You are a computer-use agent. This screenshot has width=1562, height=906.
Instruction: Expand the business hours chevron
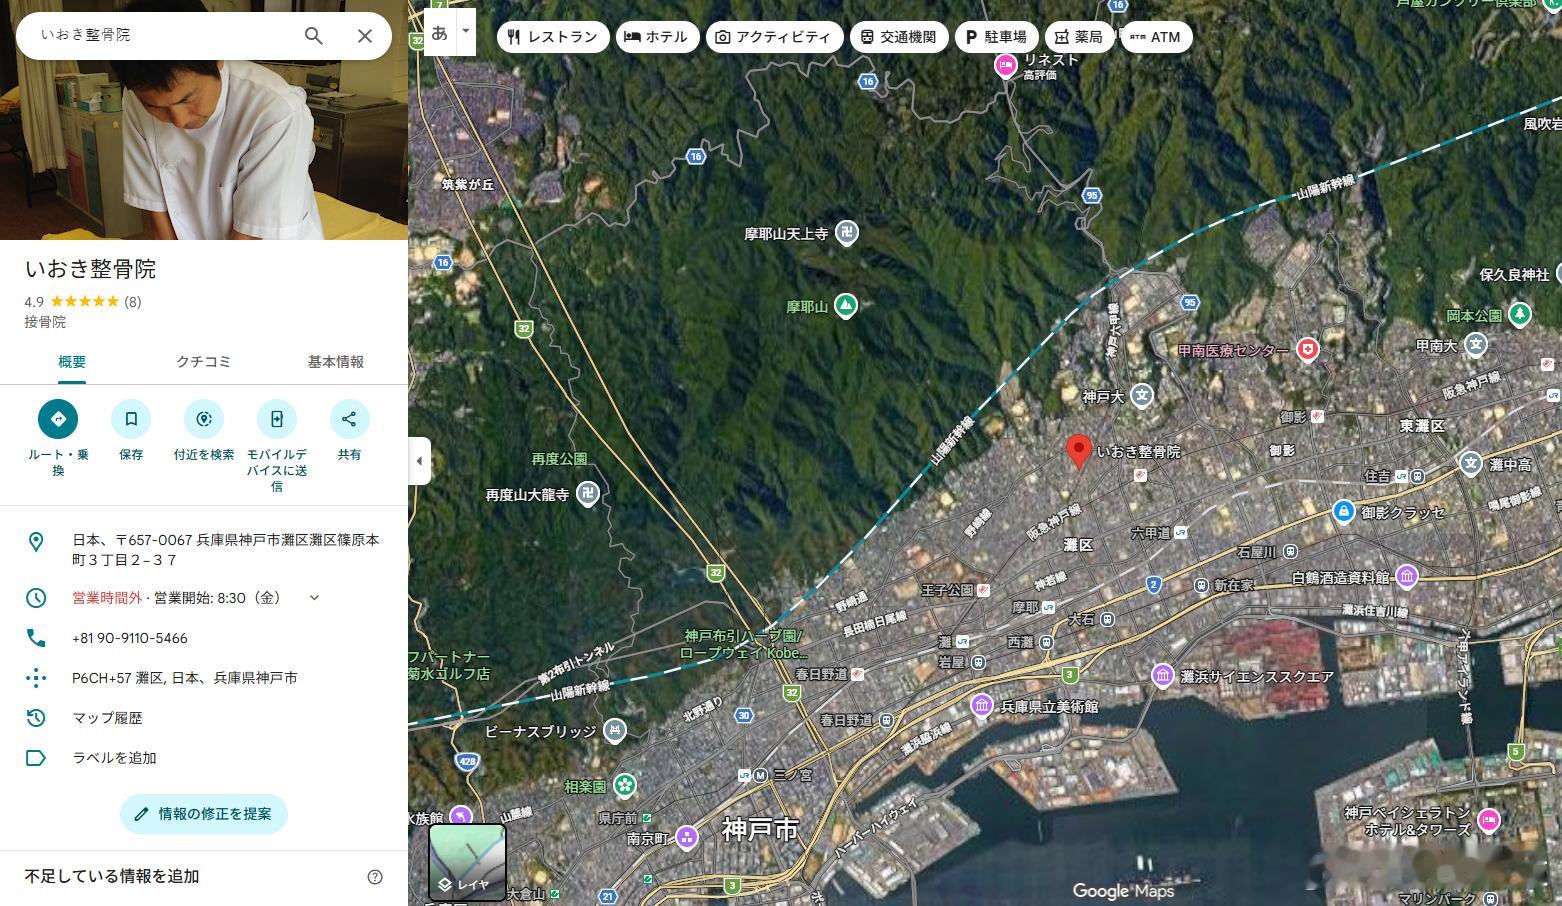click(314, 598)
